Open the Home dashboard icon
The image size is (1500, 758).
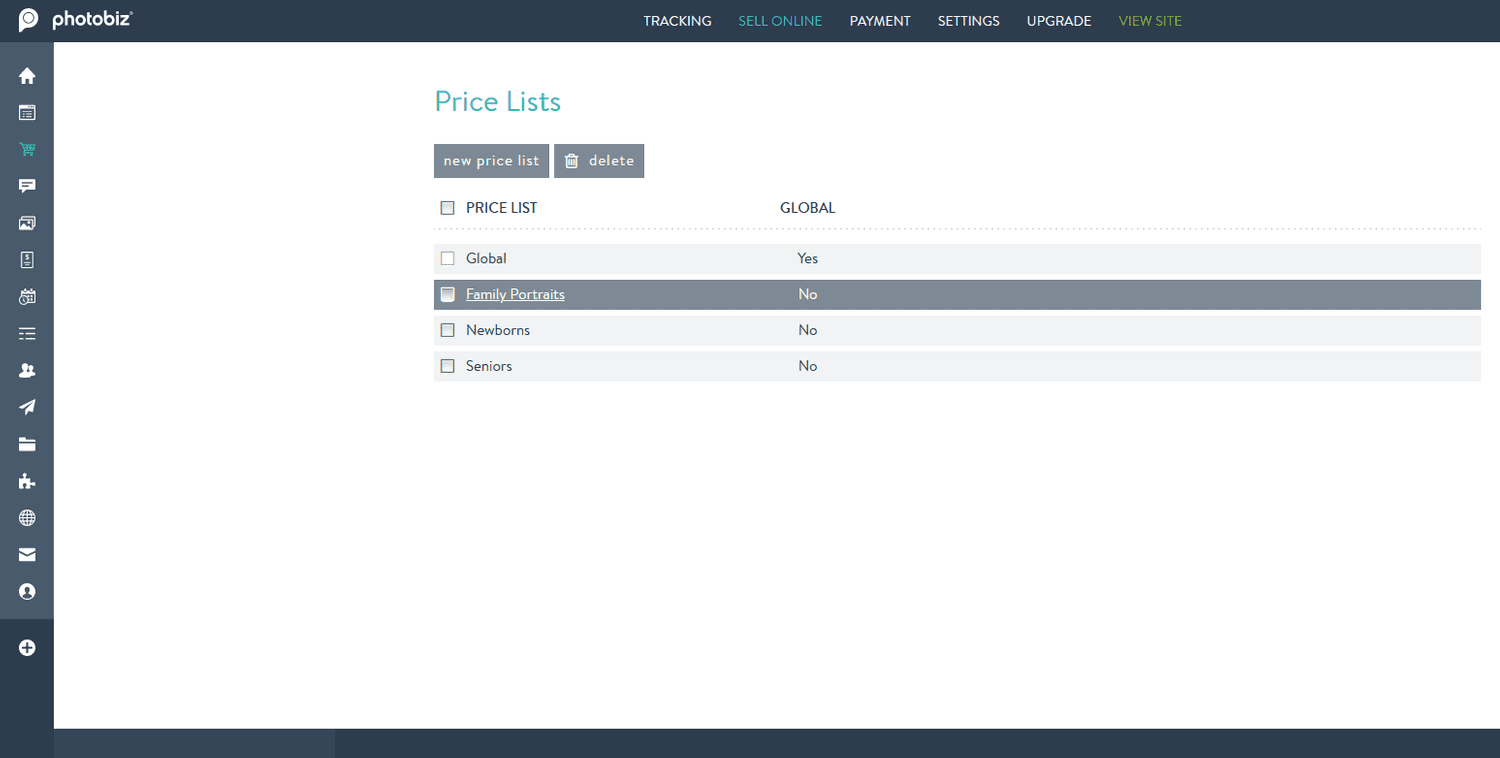click(27, 75)
